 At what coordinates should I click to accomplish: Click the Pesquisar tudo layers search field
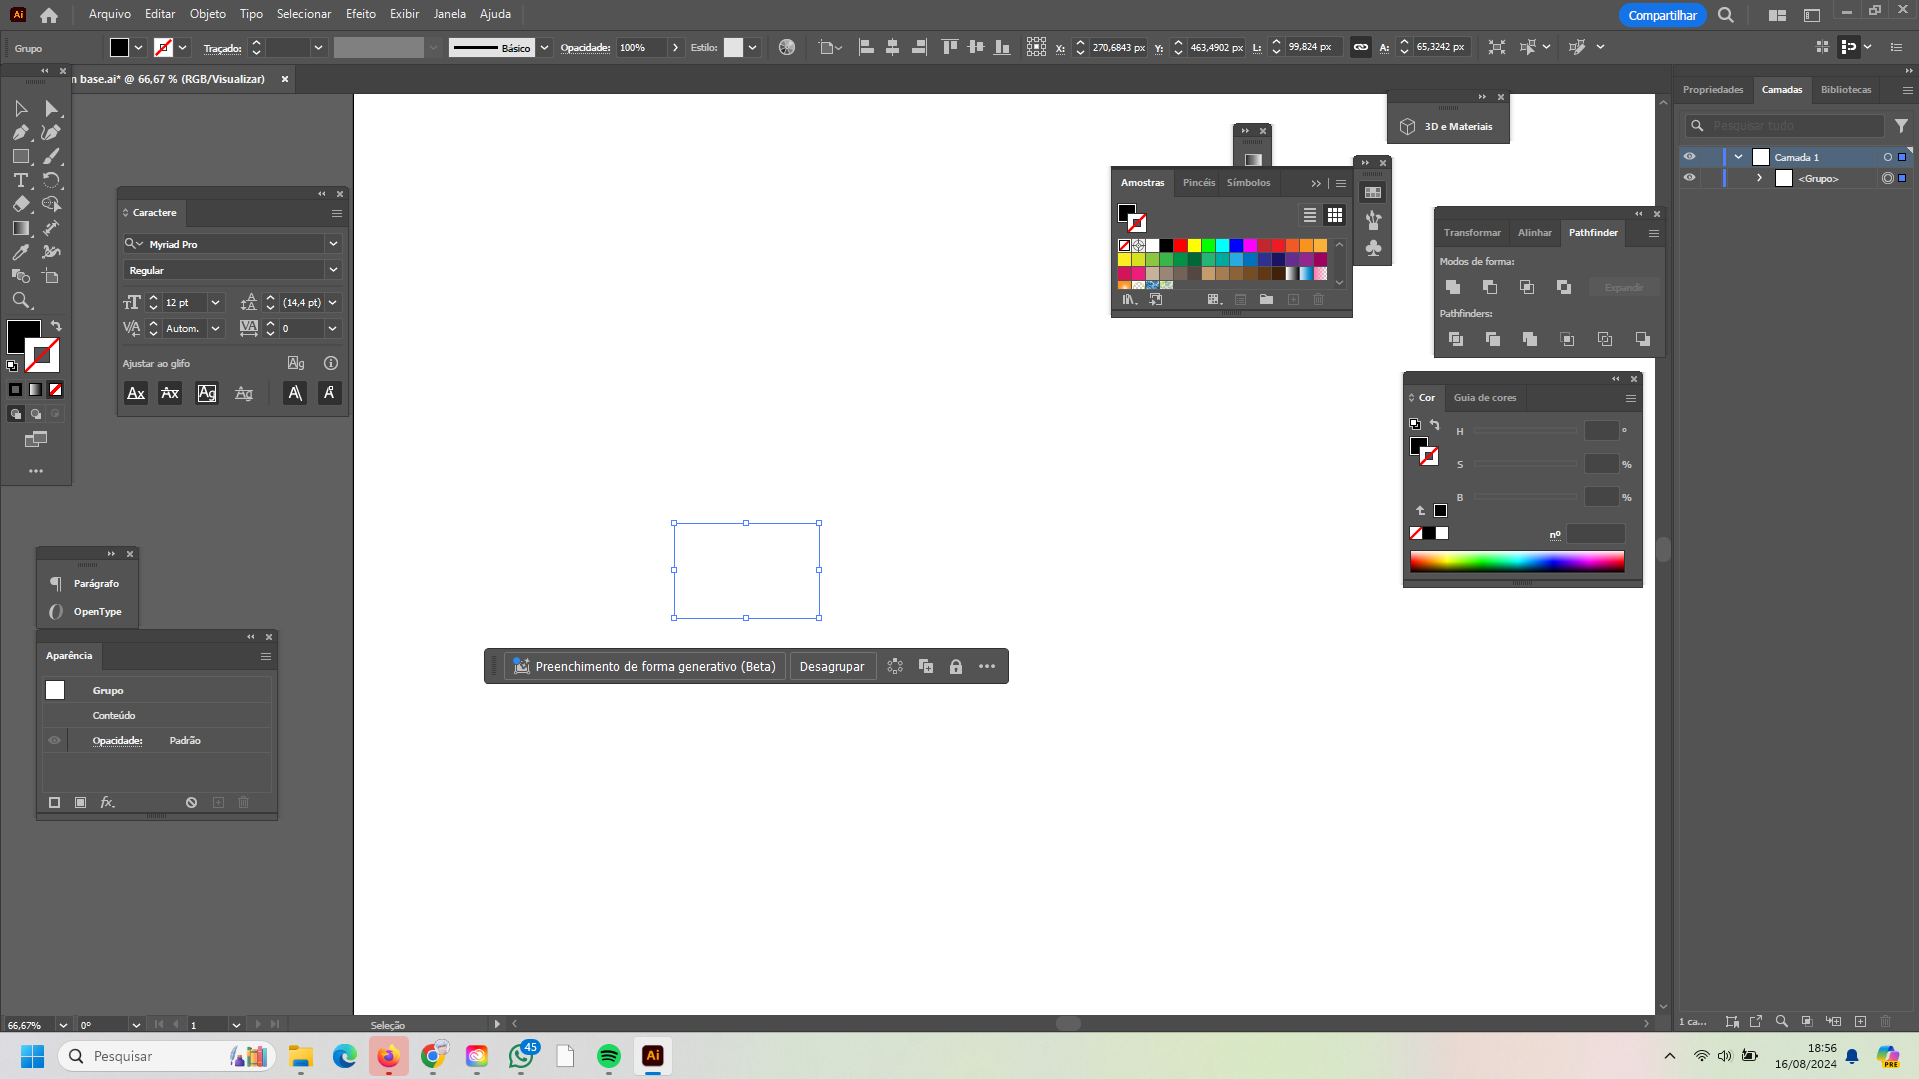[x=1784, y=125]
